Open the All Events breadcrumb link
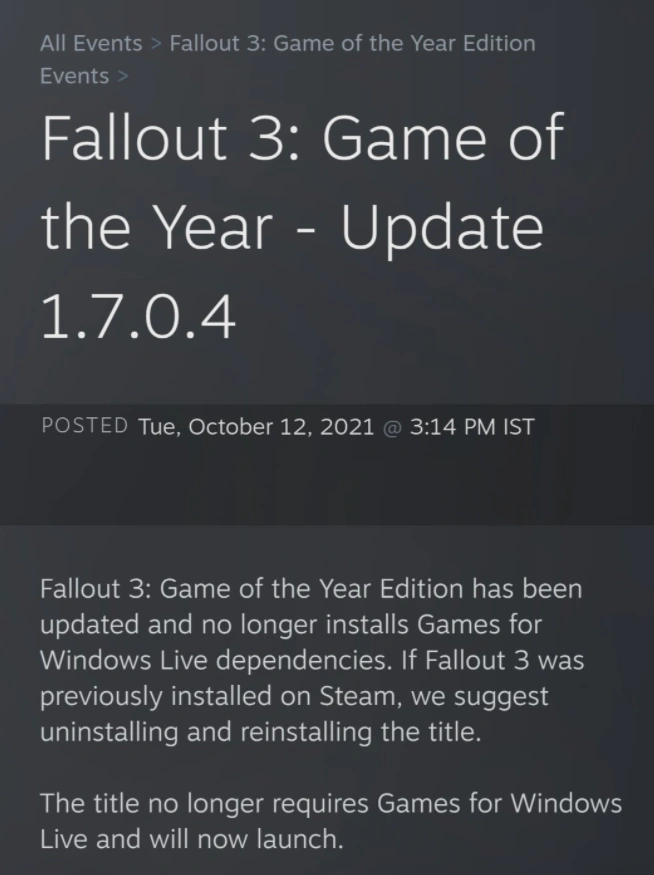654x875 pixels. pos(91,44)
